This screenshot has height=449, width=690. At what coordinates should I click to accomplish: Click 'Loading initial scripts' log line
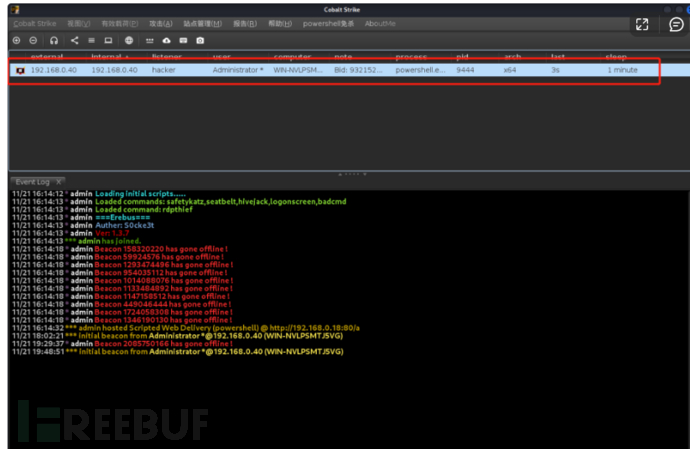pyautogui.click(x=99, y=194)
